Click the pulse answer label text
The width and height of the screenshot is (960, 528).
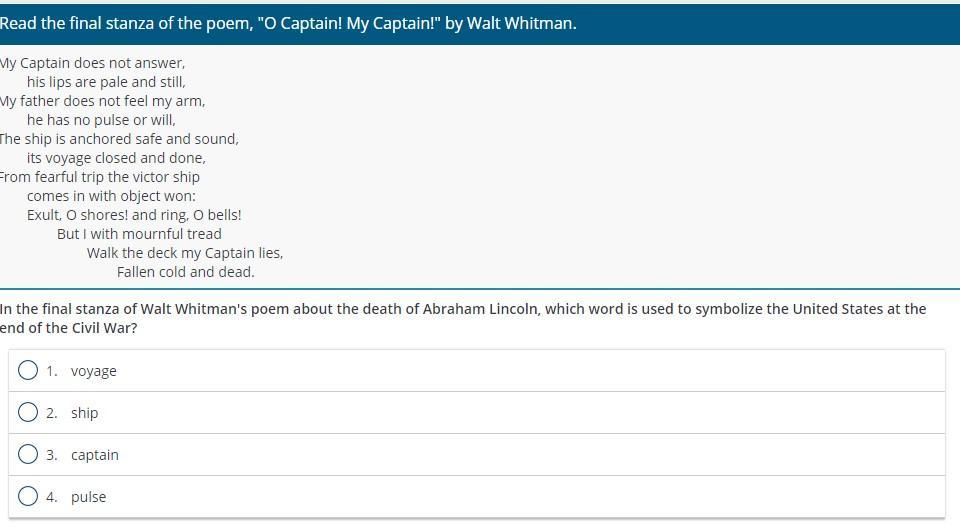pos(88,497)
